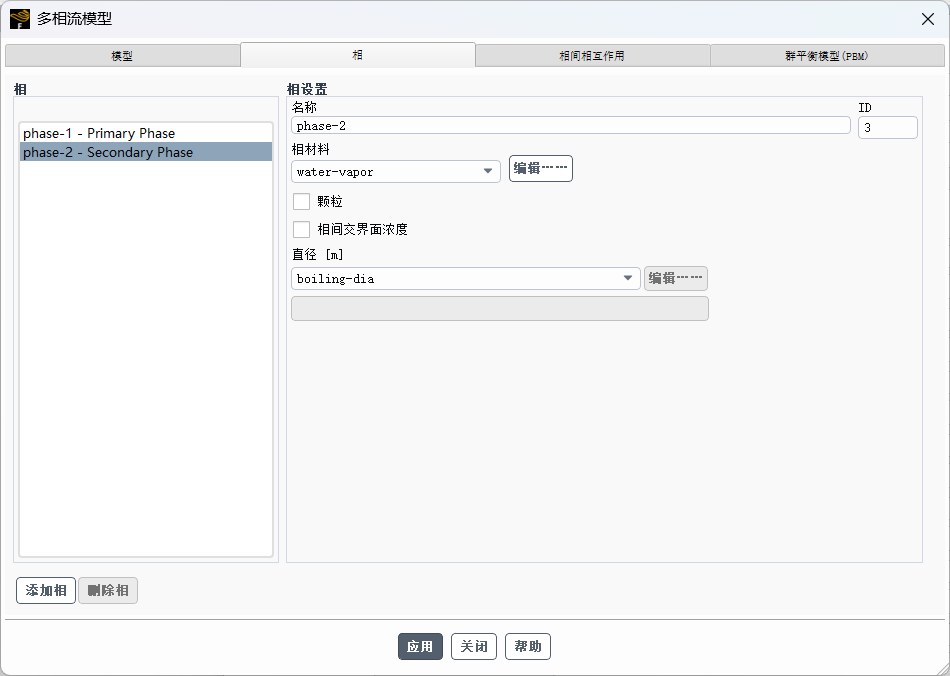This screenshot has width=950, height=676.
Task: Enable the 颗粒 checkbox
Action: (301, 201)
